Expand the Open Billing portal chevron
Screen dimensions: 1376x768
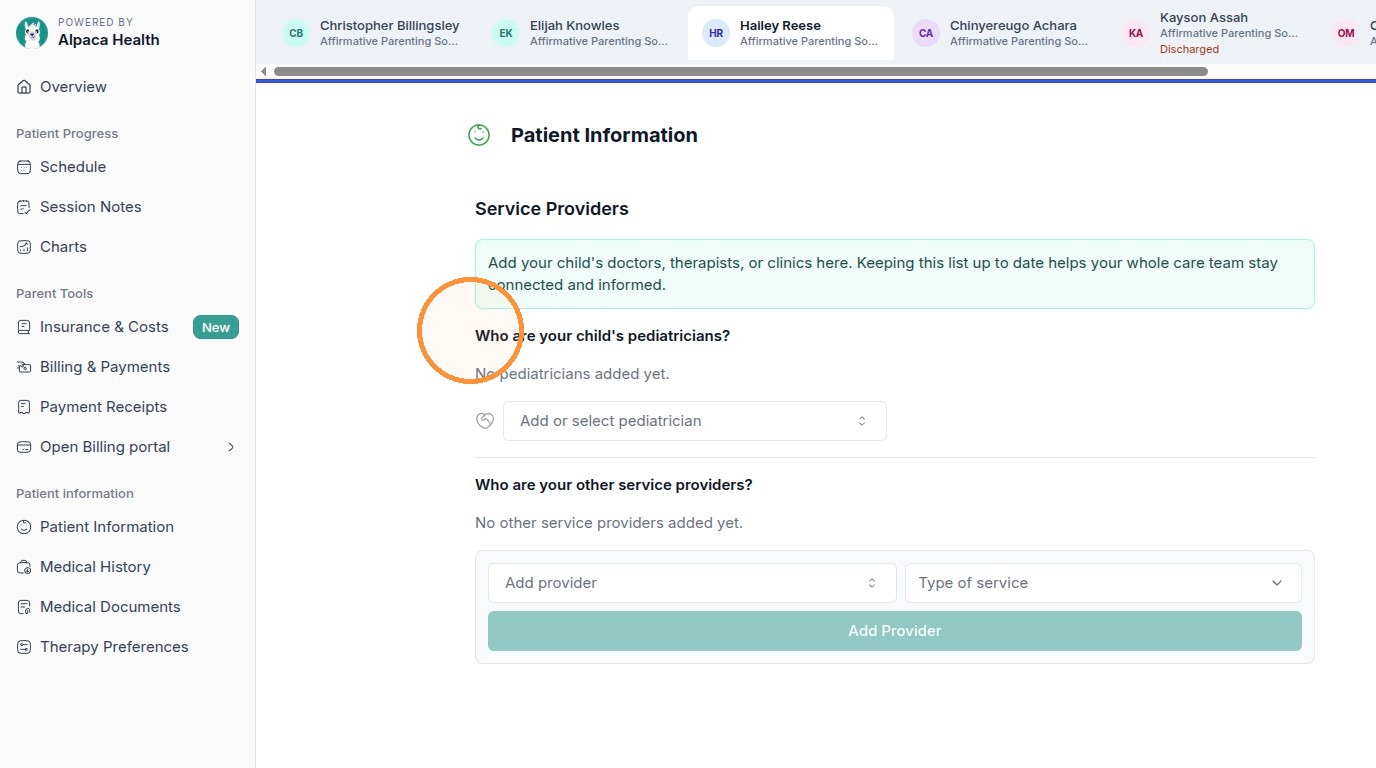click(231, 447)
